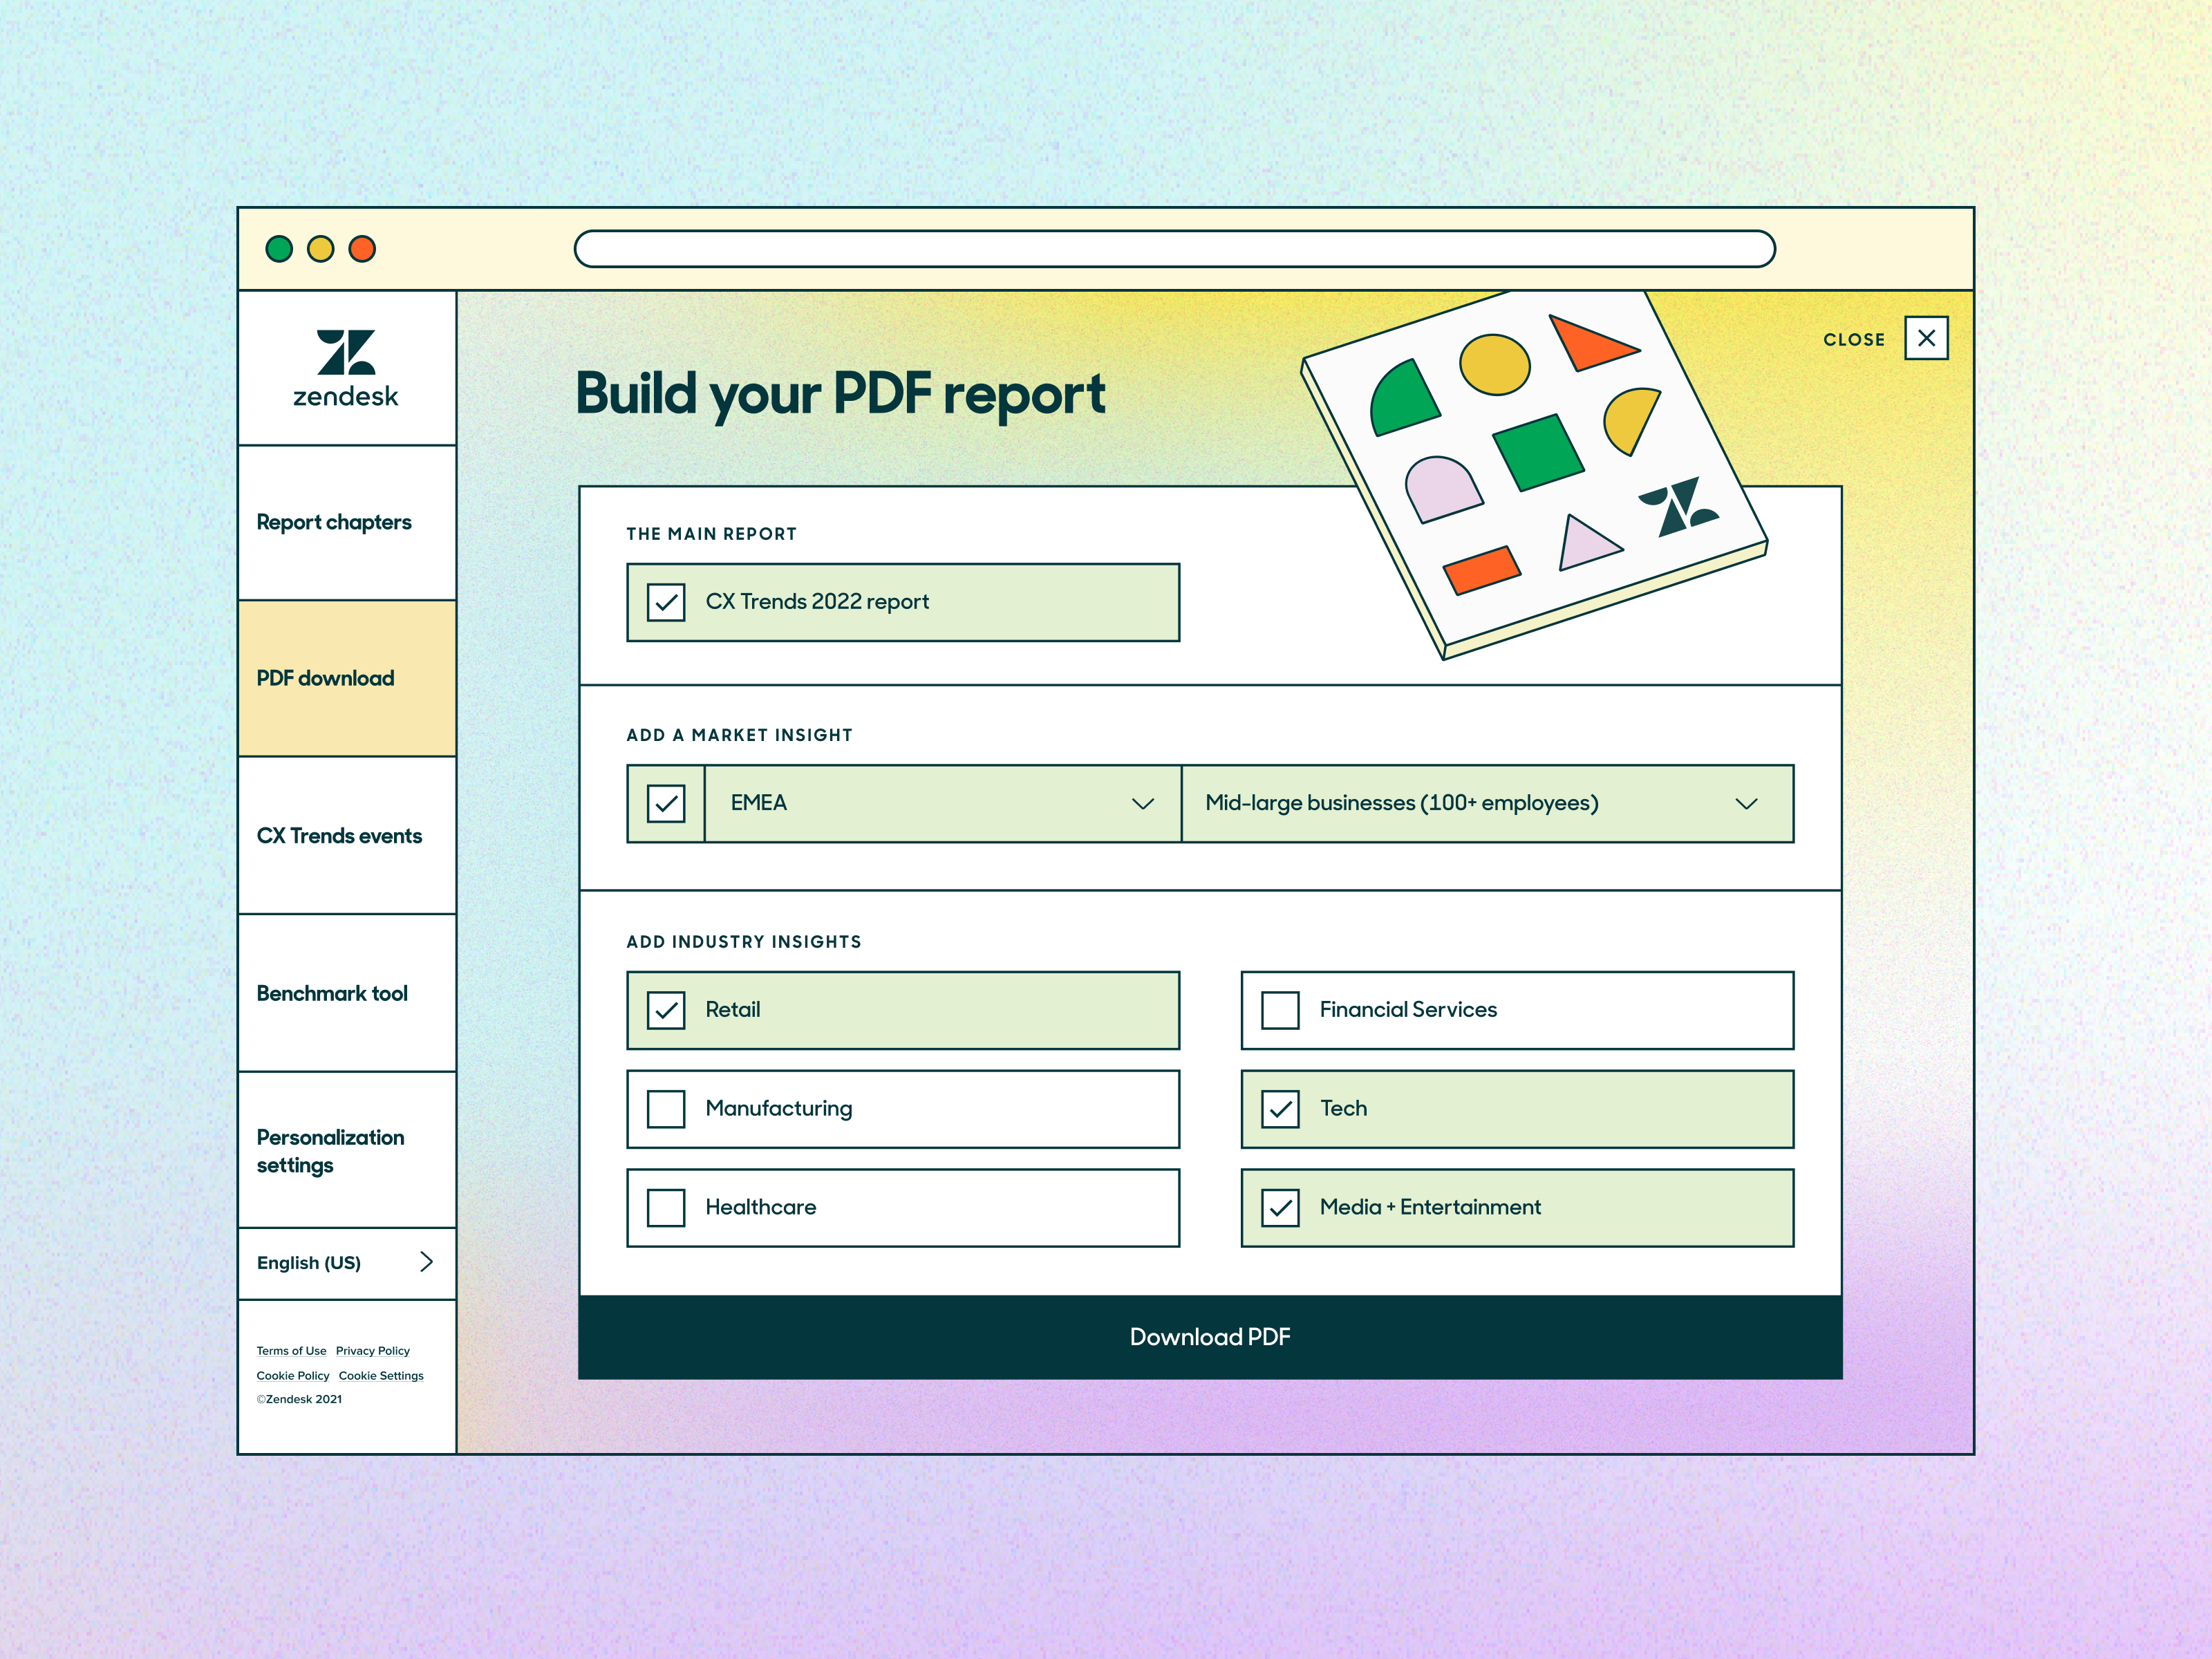Screen dimensions: 2212x1659
Task: Check the Manufacturing industry checkbox
Action: (666, 1109)
